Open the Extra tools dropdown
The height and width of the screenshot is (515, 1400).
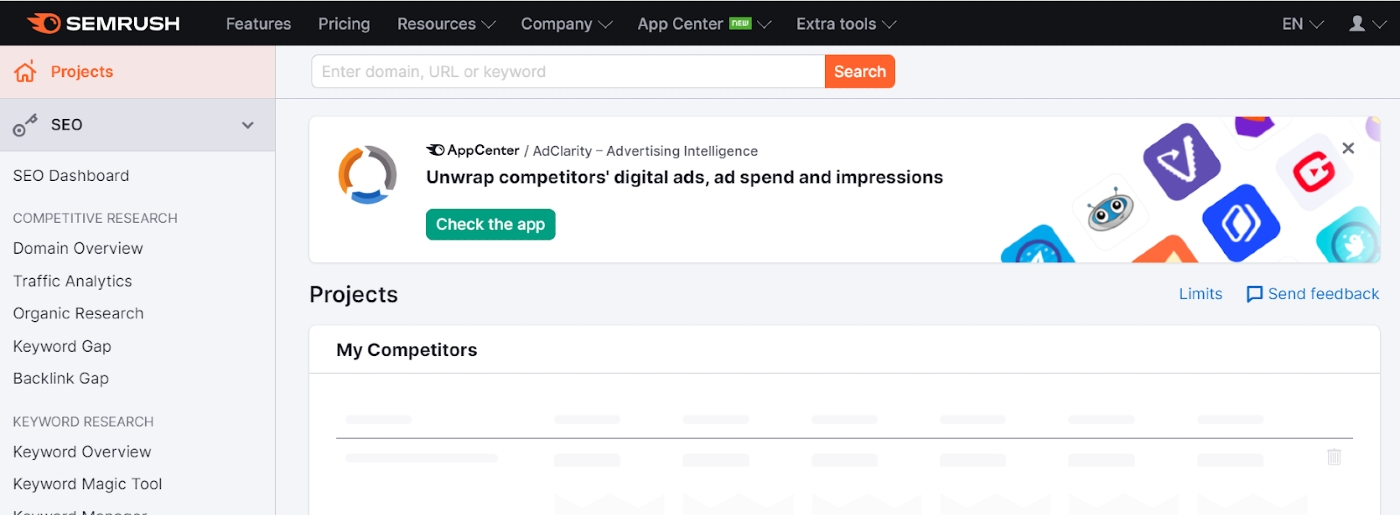[846, 24]
